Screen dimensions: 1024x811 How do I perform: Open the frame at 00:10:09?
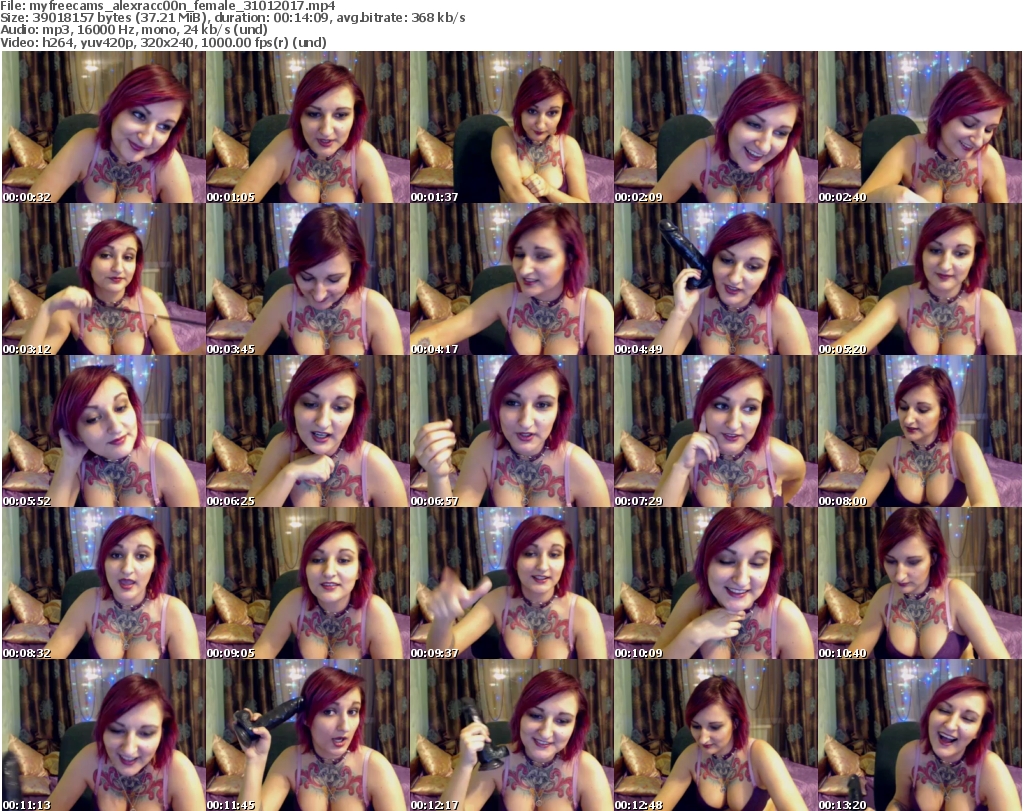point(715,583)
